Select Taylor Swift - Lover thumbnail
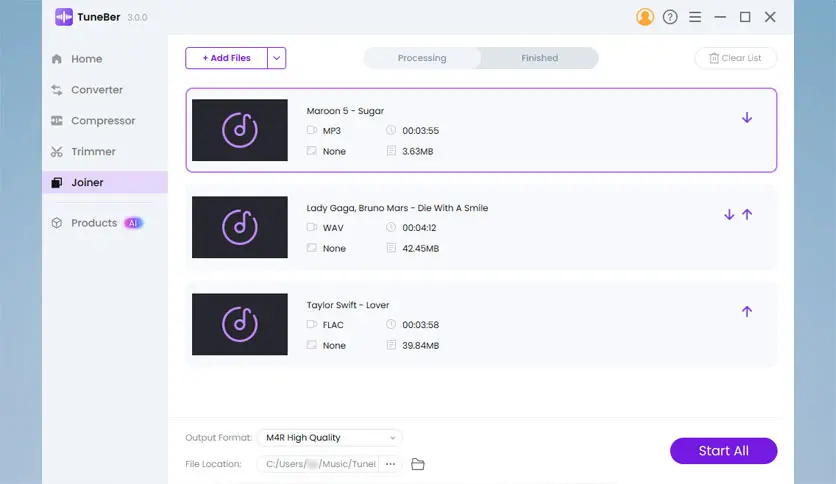 (240, 324)
